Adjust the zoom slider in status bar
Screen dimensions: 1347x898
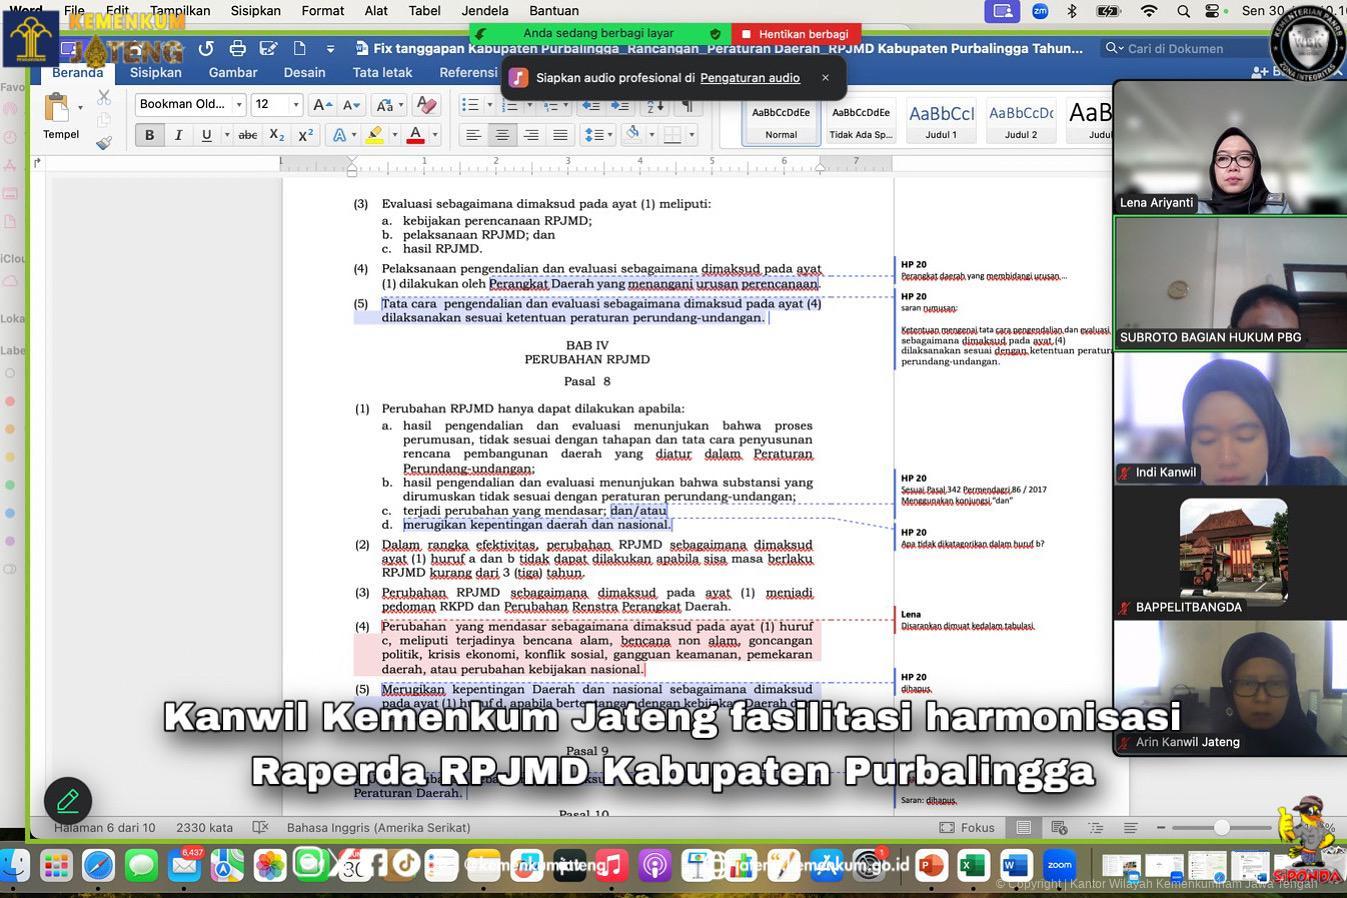click(x=1221, y=827)
